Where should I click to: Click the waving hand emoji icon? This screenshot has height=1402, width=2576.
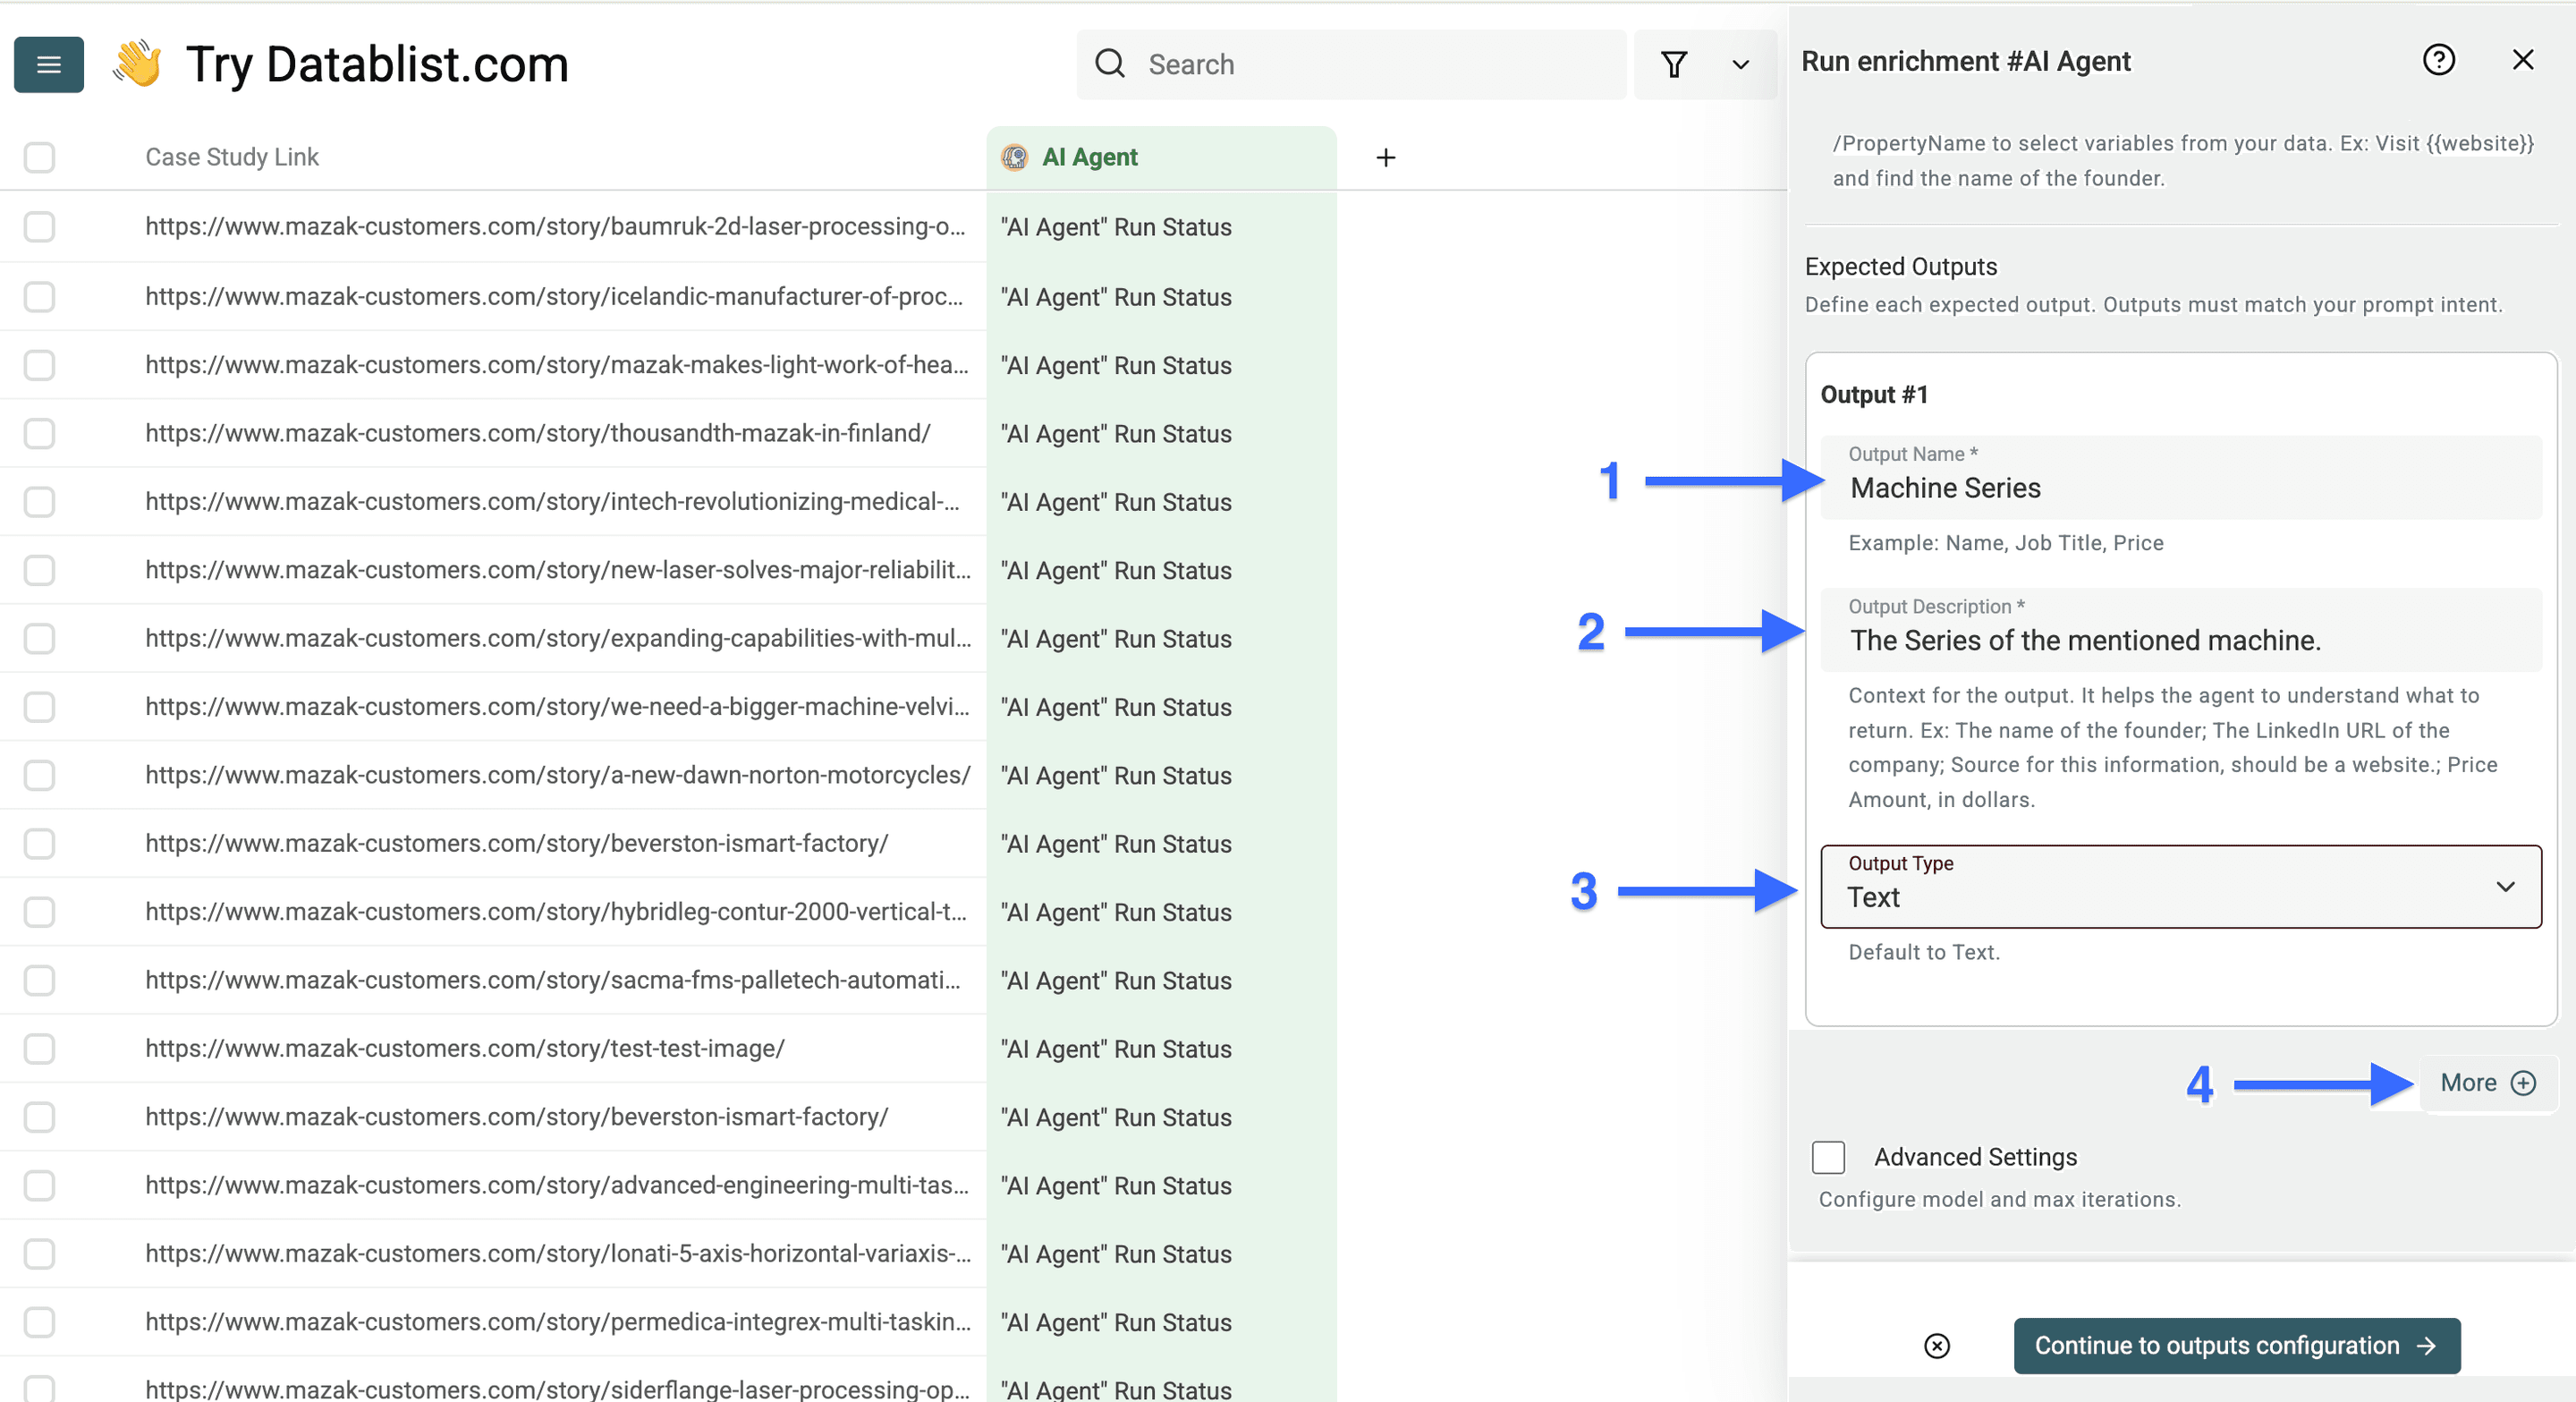tap(137, 64)
